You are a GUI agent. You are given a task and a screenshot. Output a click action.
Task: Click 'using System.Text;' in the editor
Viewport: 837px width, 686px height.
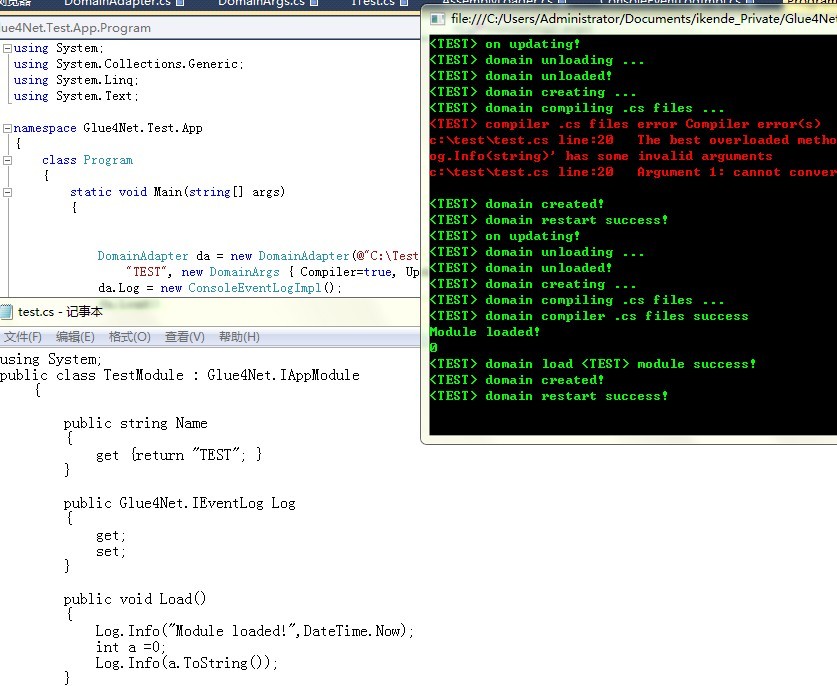(x=76, y=96)
